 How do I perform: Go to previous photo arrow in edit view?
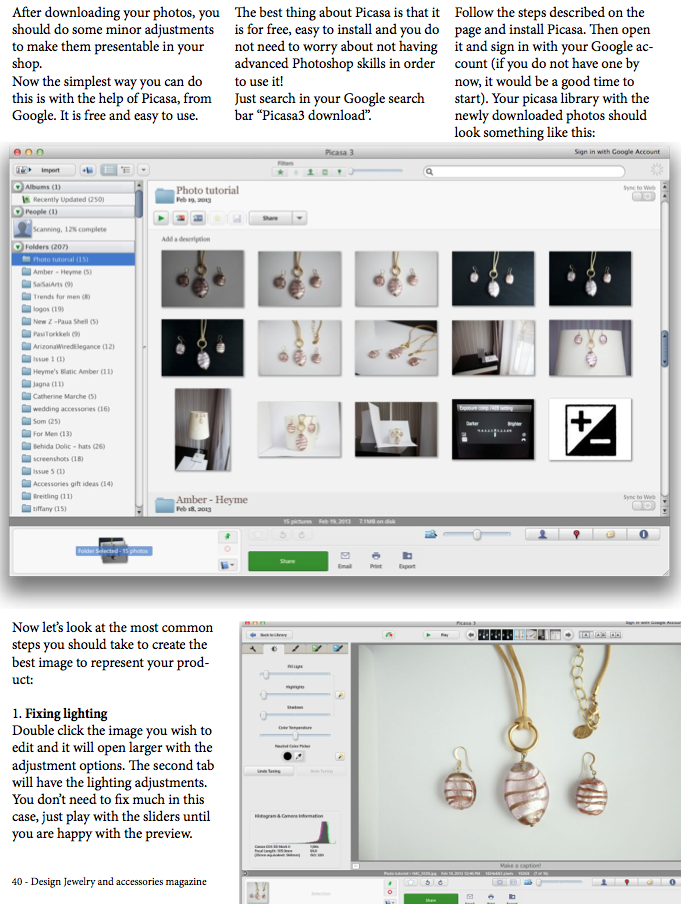click(x=471, y=635)
